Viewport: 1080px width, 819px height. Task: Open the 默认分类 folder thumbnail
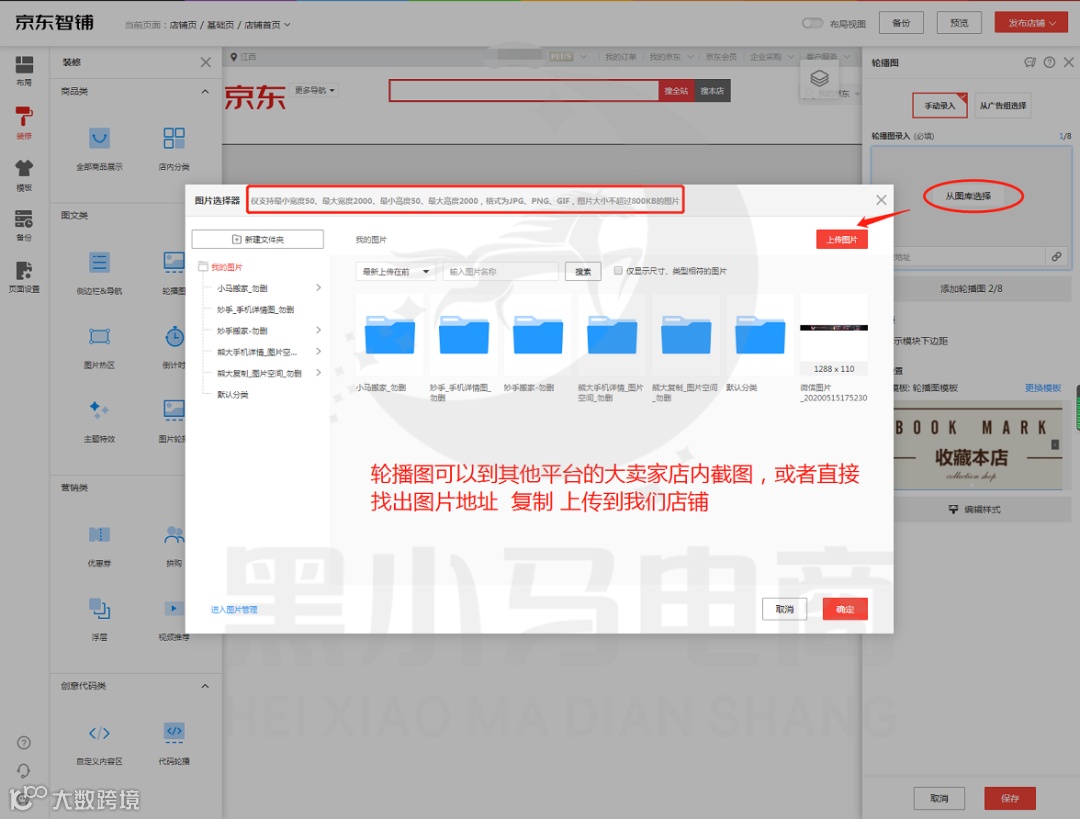760,335
